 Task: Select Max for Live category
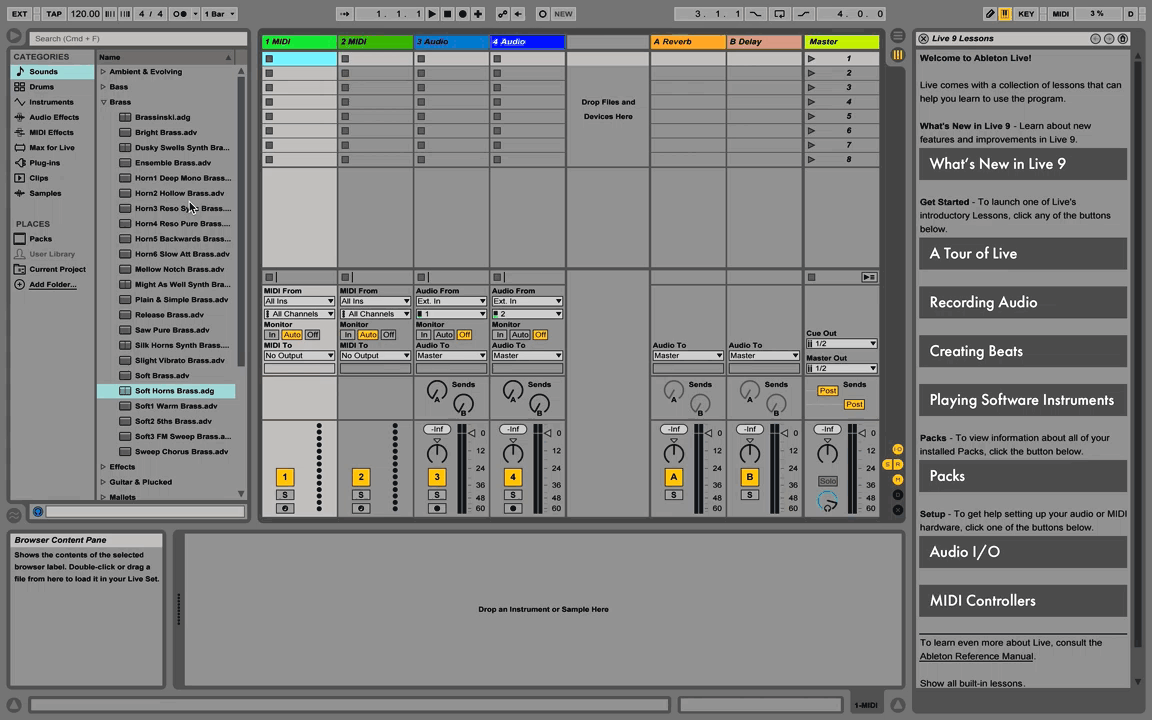point(52,148)
